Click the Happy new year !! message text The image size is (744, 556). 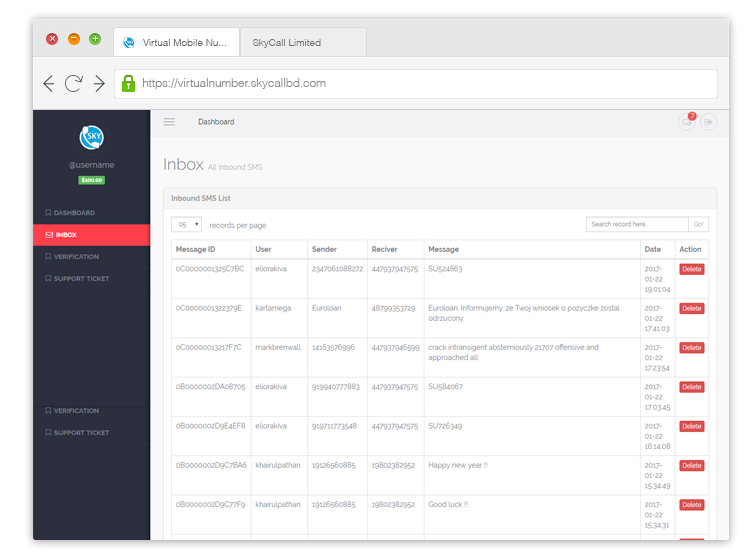coord(458,466)
